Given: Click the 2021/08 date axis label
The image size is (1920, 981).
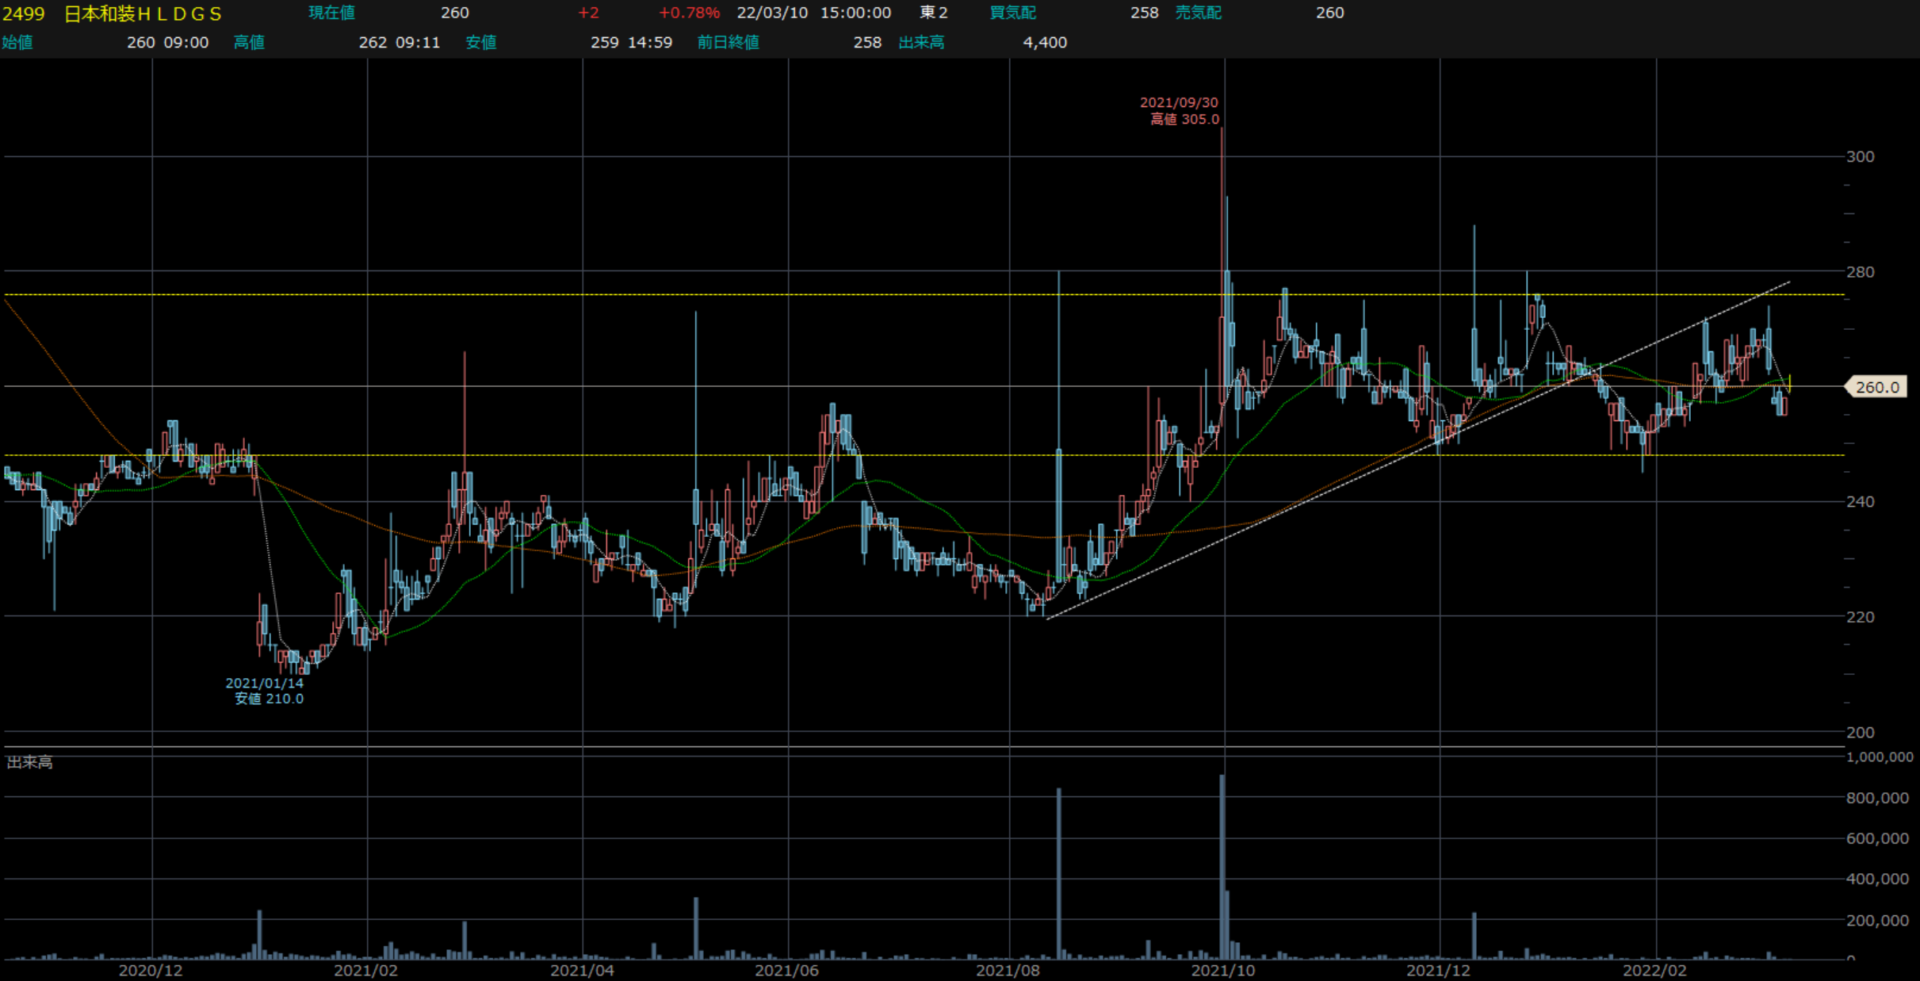Looking at the screenshot, I should [1008, 970].
